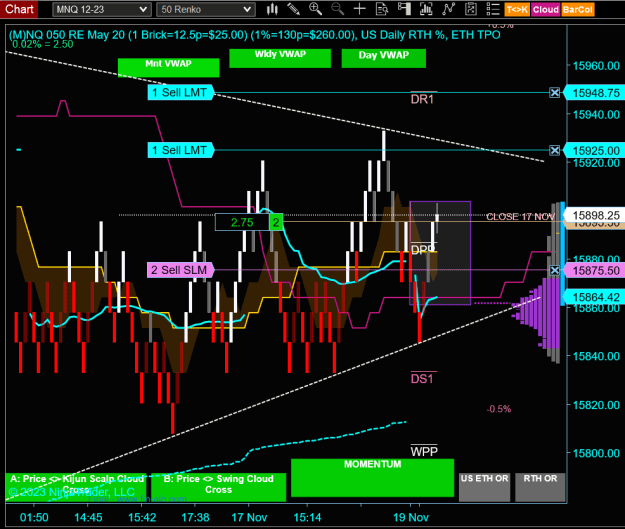The height and width of the screenshot is (529, 625).
Task: Toggle the RTH OR gray button
Action: click(540, 487)
